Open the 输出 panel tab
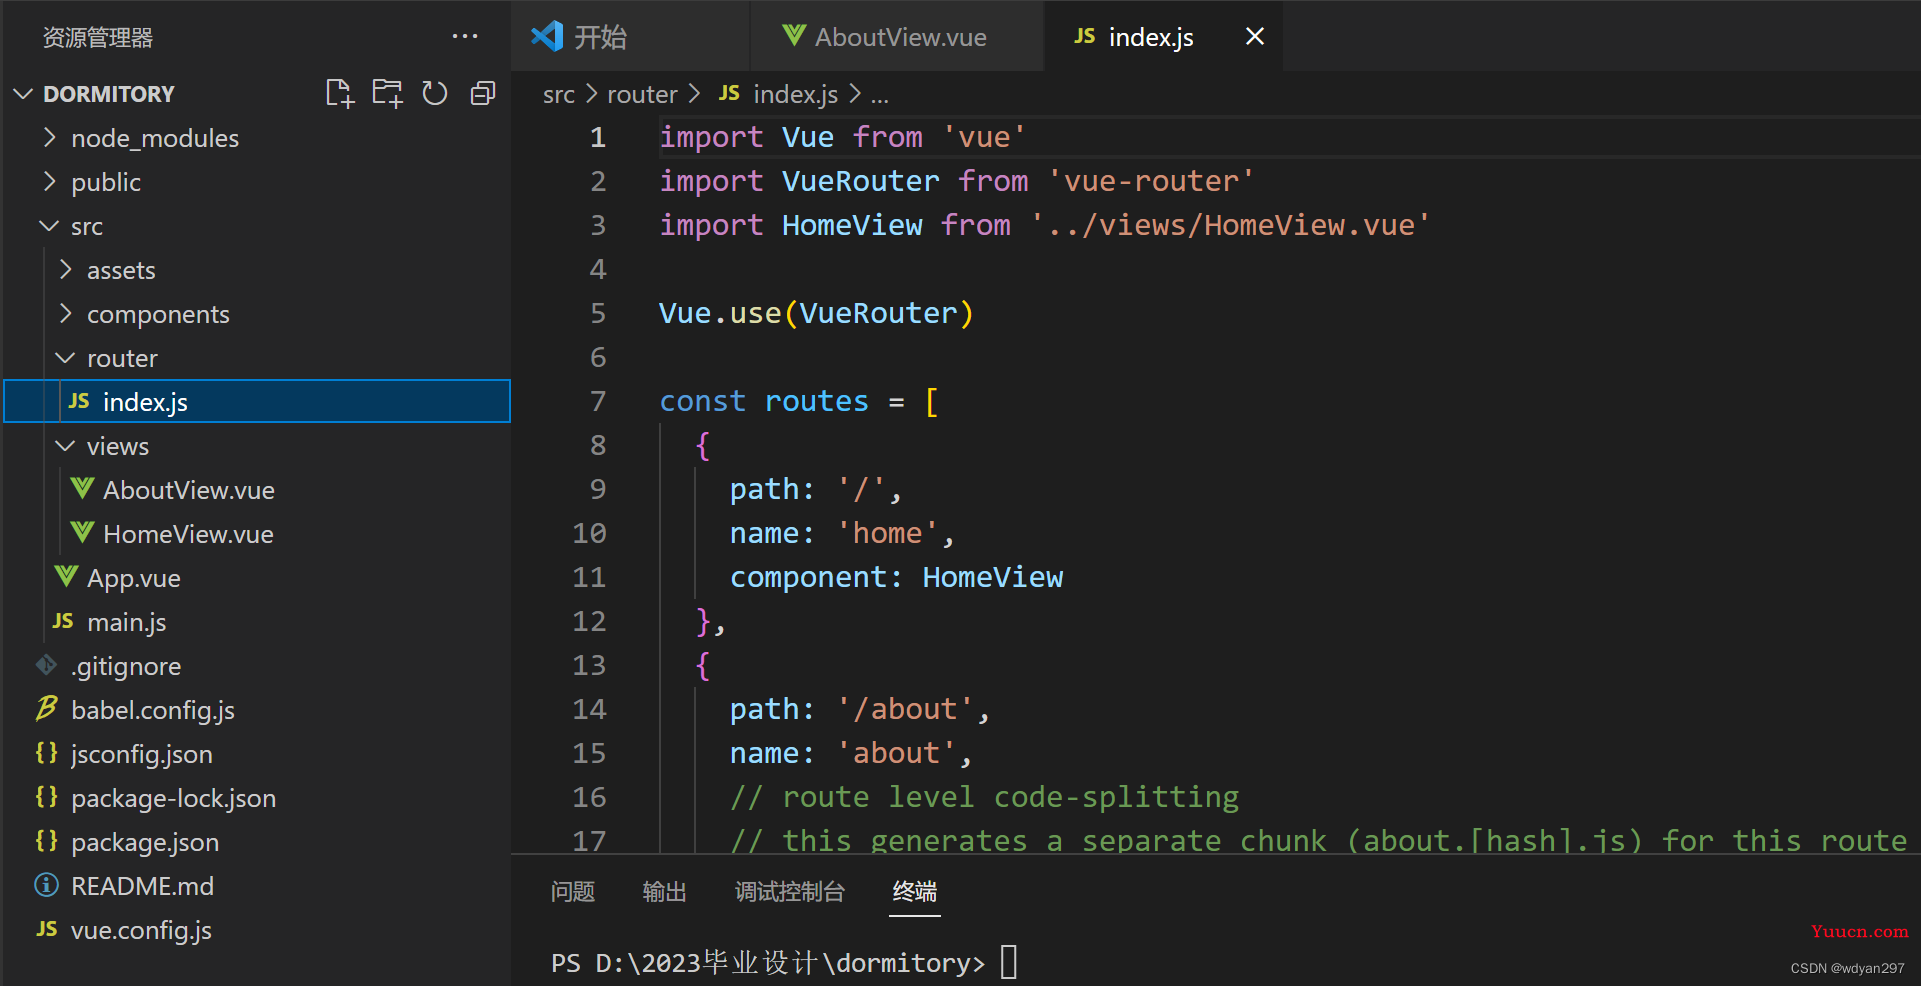This screenshot has width=1921, height=986. 665,891
